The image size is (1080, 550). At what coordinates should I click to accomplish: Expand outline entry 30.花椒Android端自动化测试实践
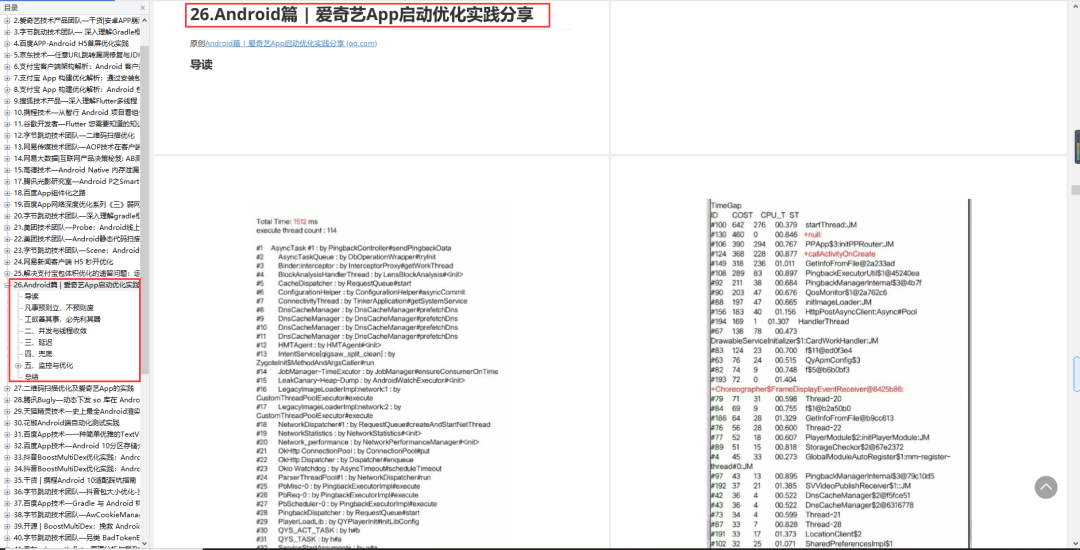tap(7, 423)
